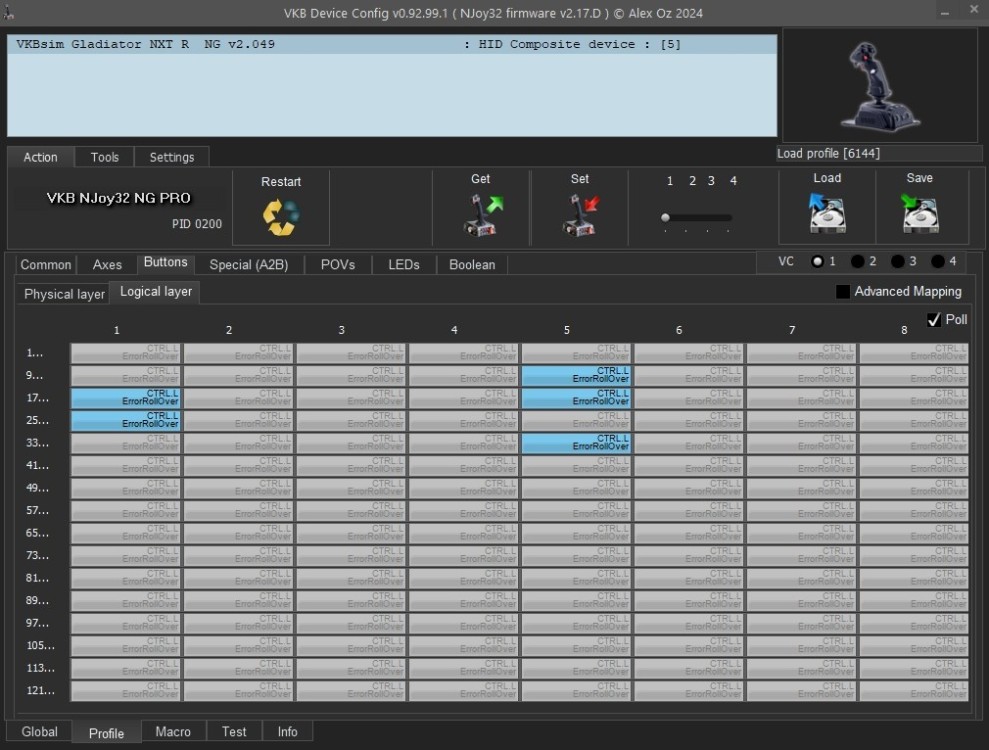Select VC radio button 2
This screenshot has width=989, height=750.
(858, 261)
